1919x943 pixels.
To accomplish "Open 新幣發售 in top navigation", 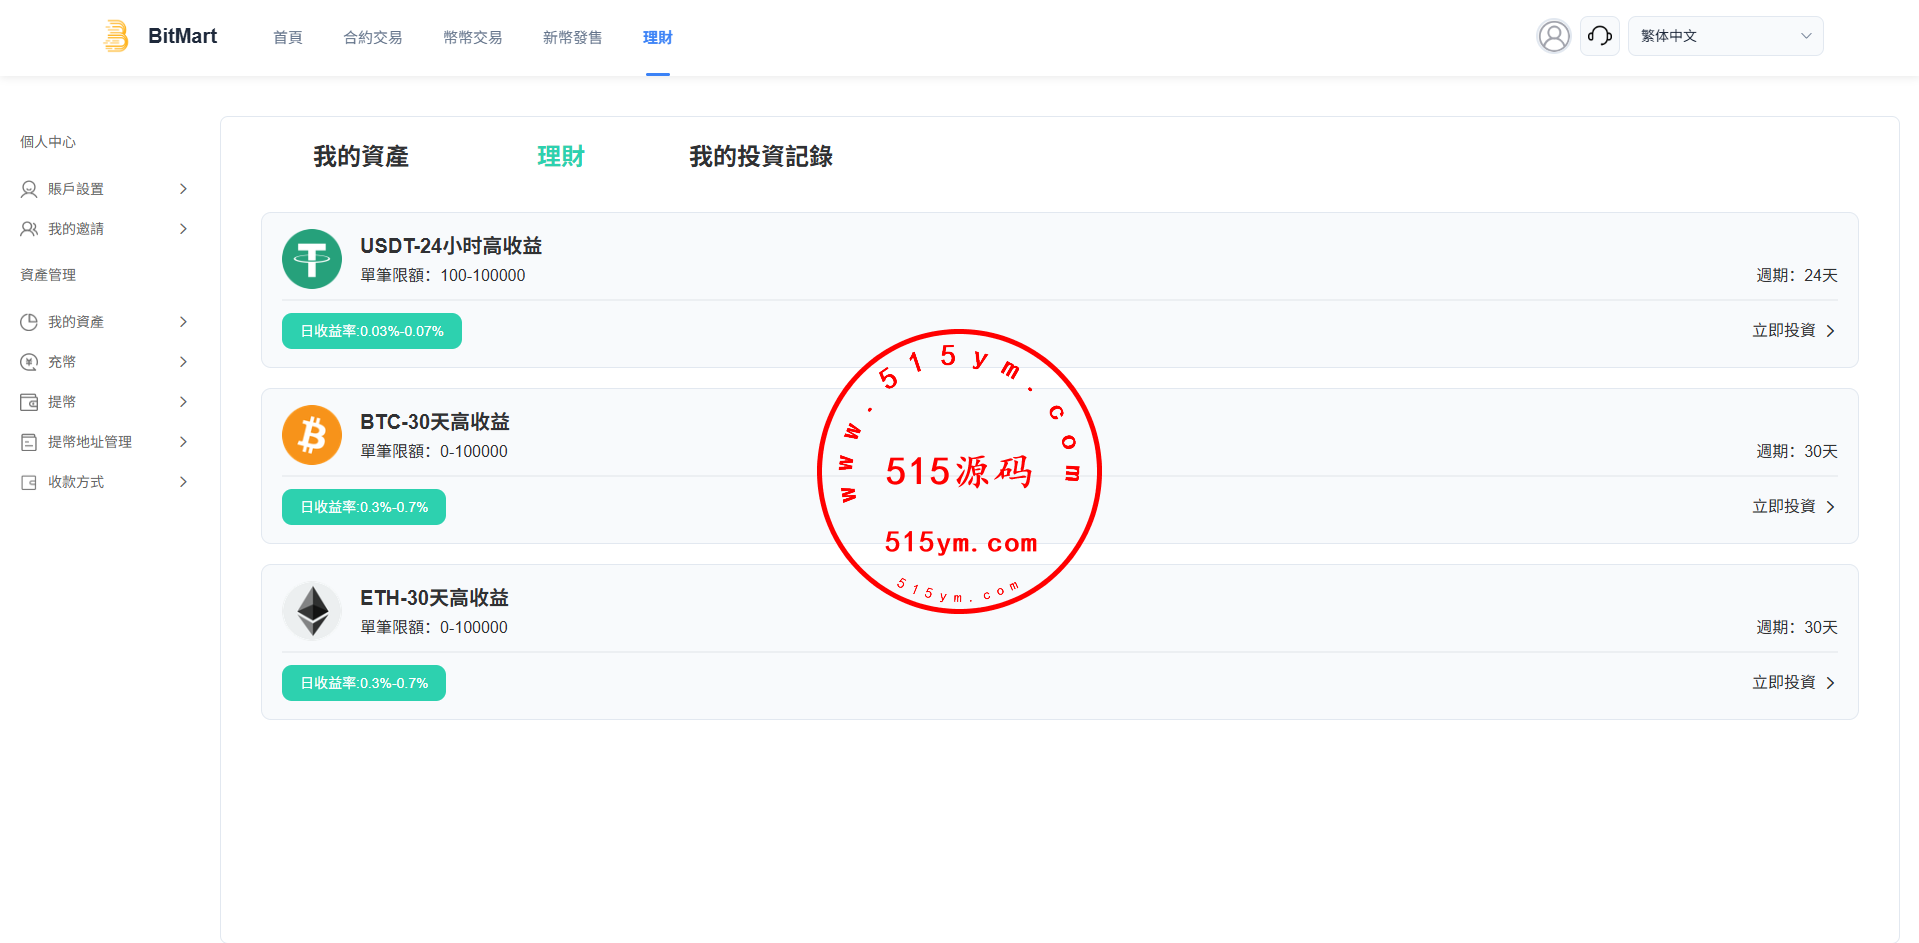I will 572,38.
